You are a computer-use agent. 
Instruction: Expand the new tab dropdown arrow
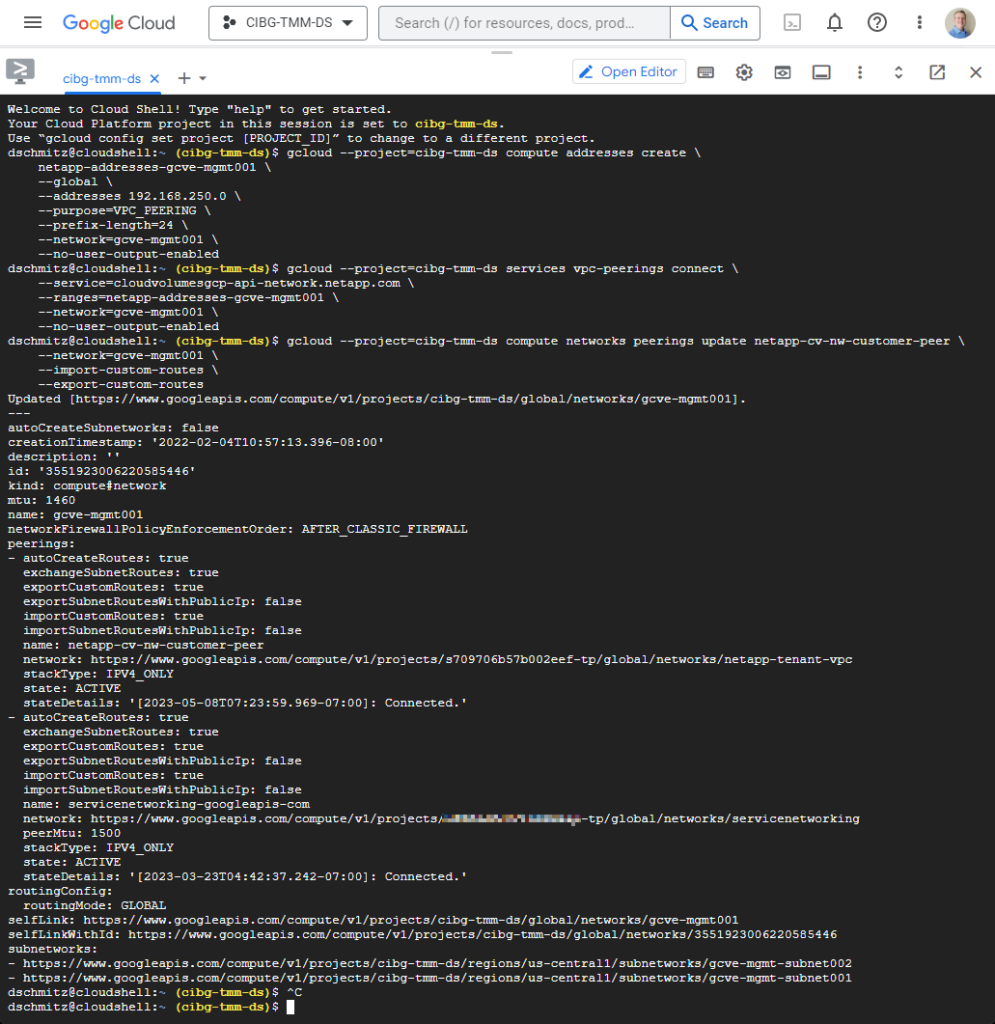[203, 78]
